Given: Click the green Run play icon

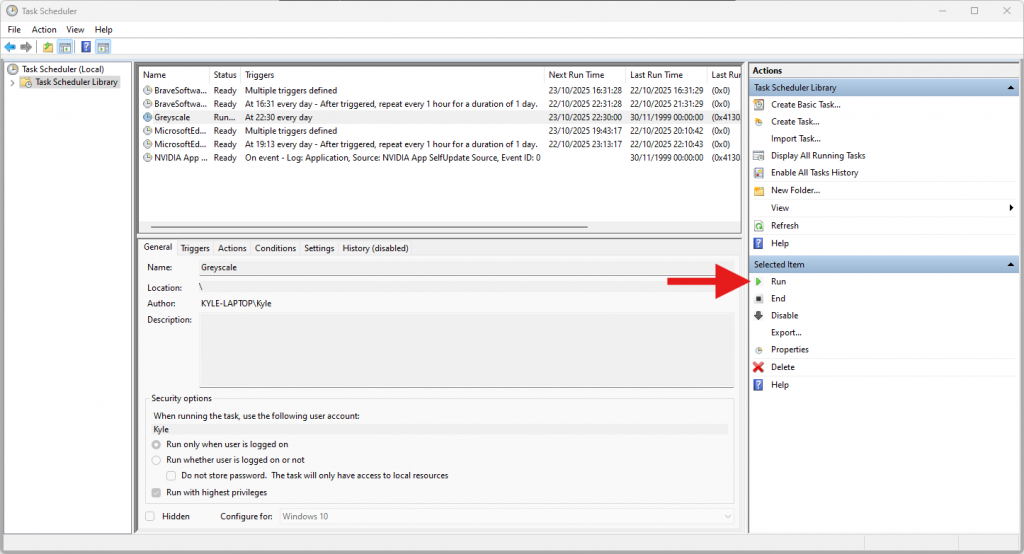Looking at the screenshot, I should 759,282.
